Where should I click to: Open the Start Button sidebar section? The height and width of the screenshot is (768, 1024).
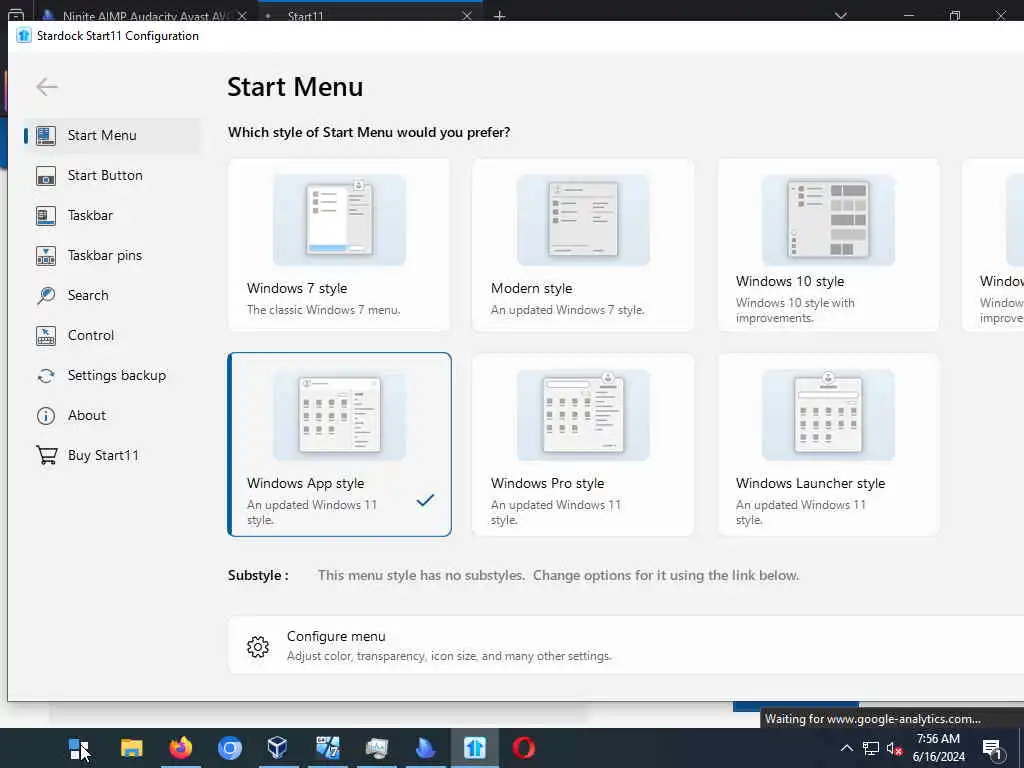tap(112, 175)
